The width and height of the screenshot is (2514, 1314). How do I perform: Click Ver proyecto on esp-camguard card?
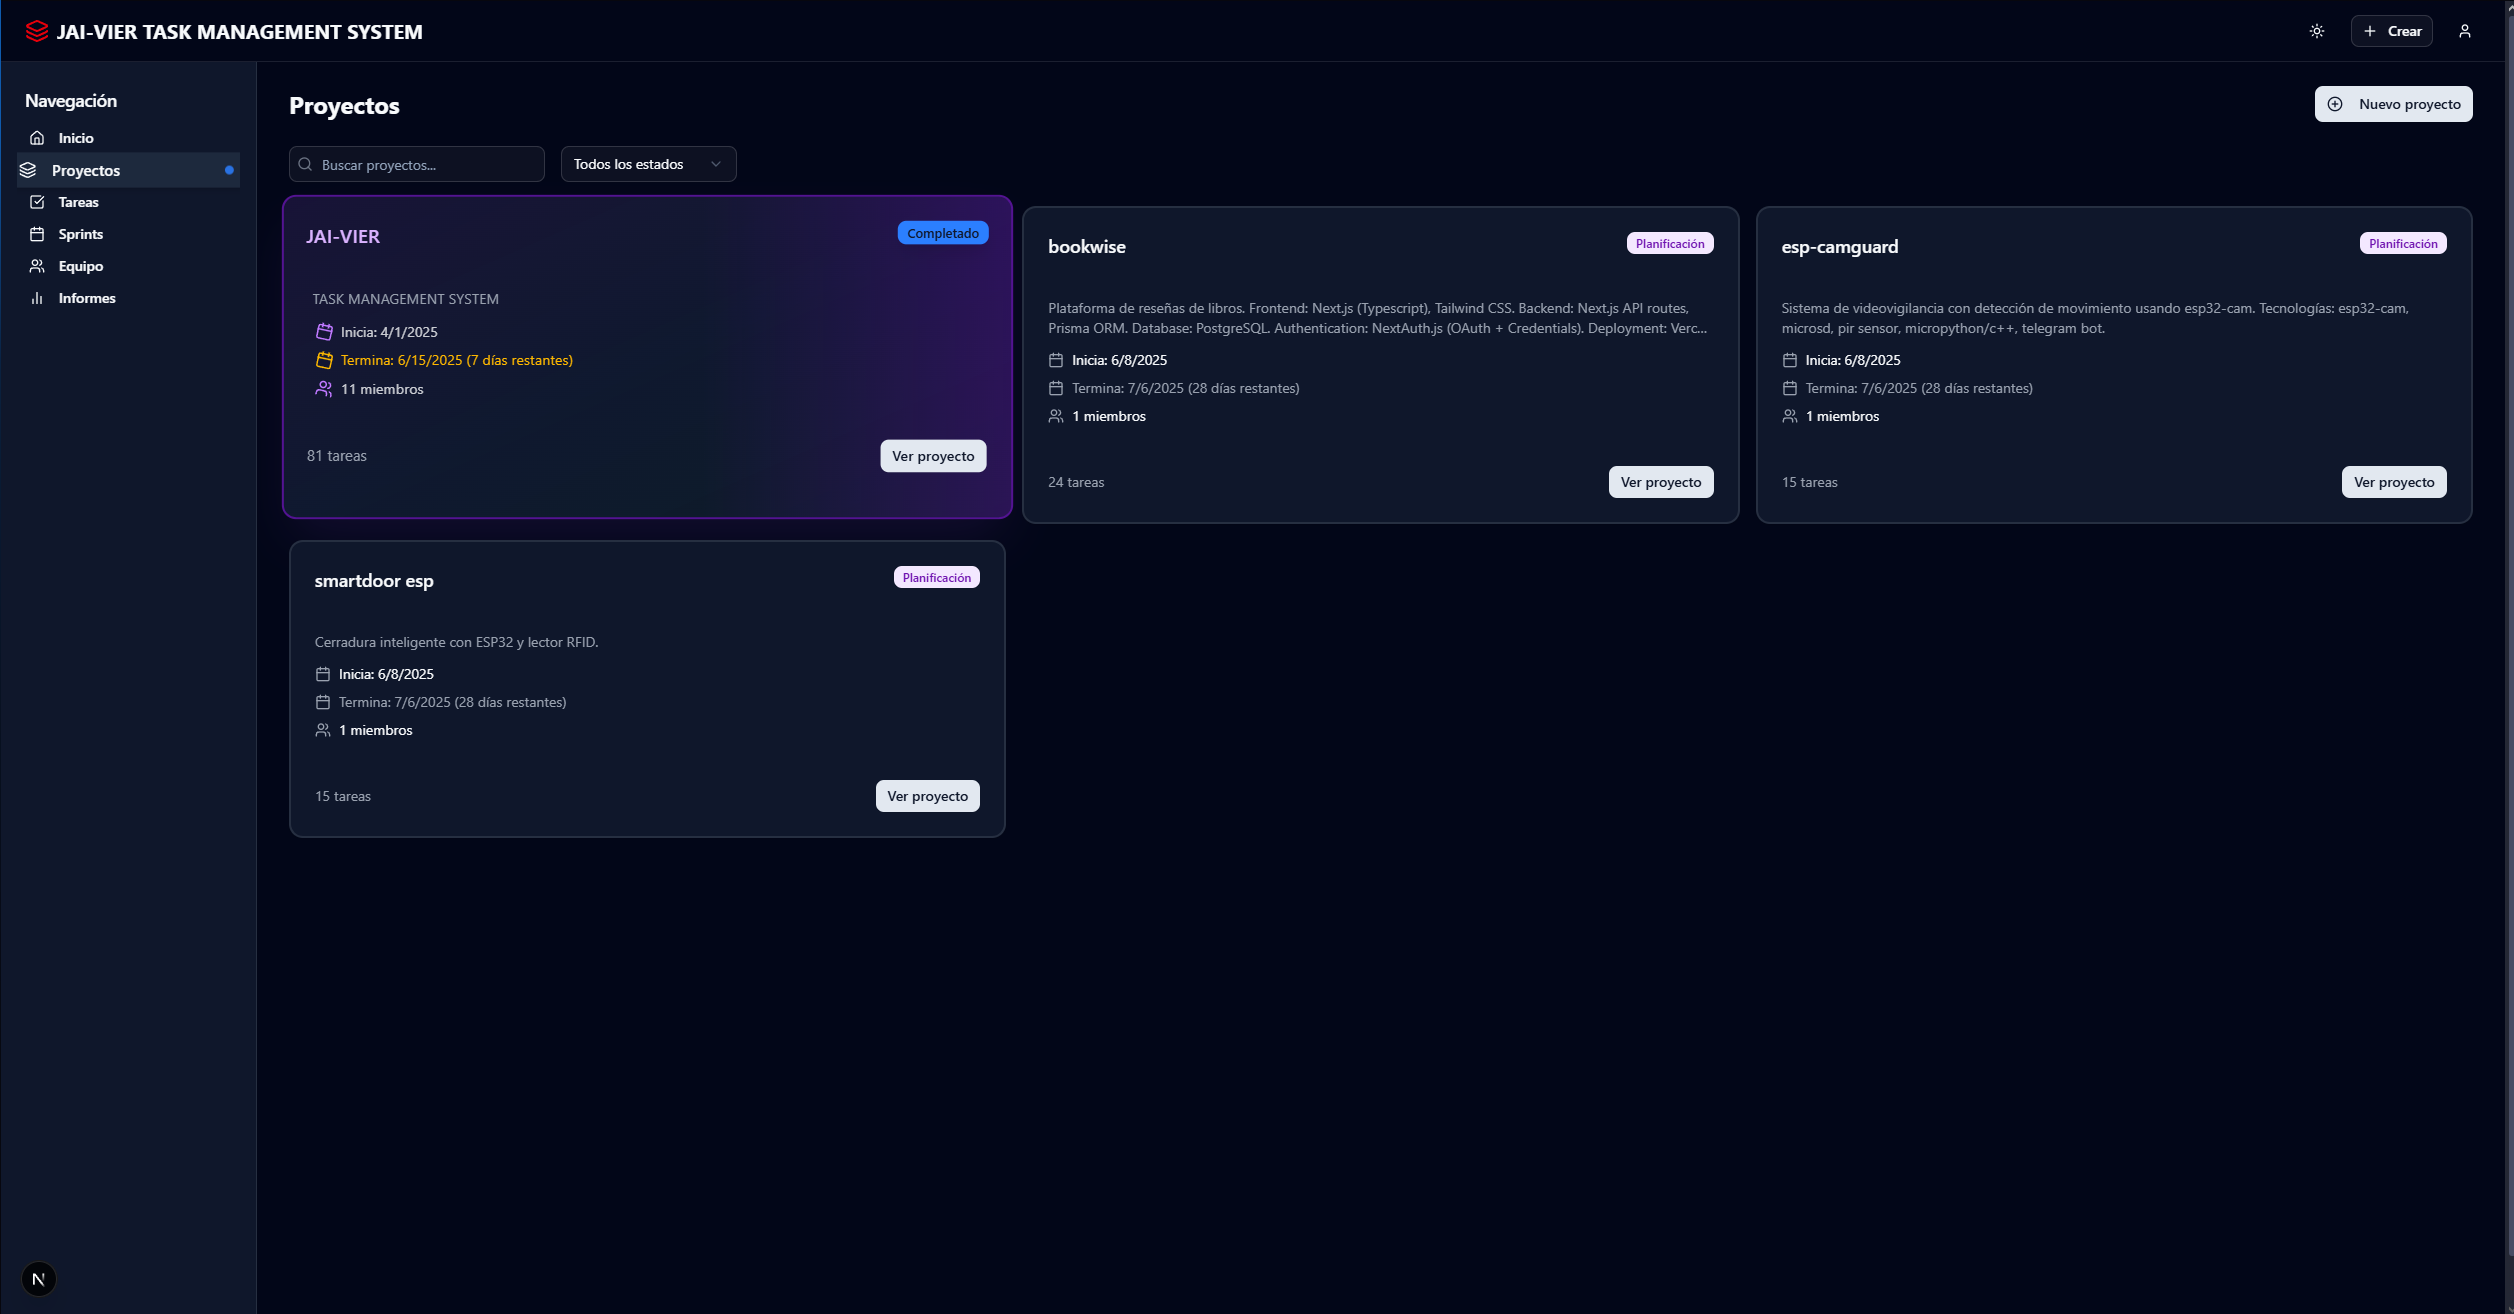pyautogui.click(x=2393, y=482)
